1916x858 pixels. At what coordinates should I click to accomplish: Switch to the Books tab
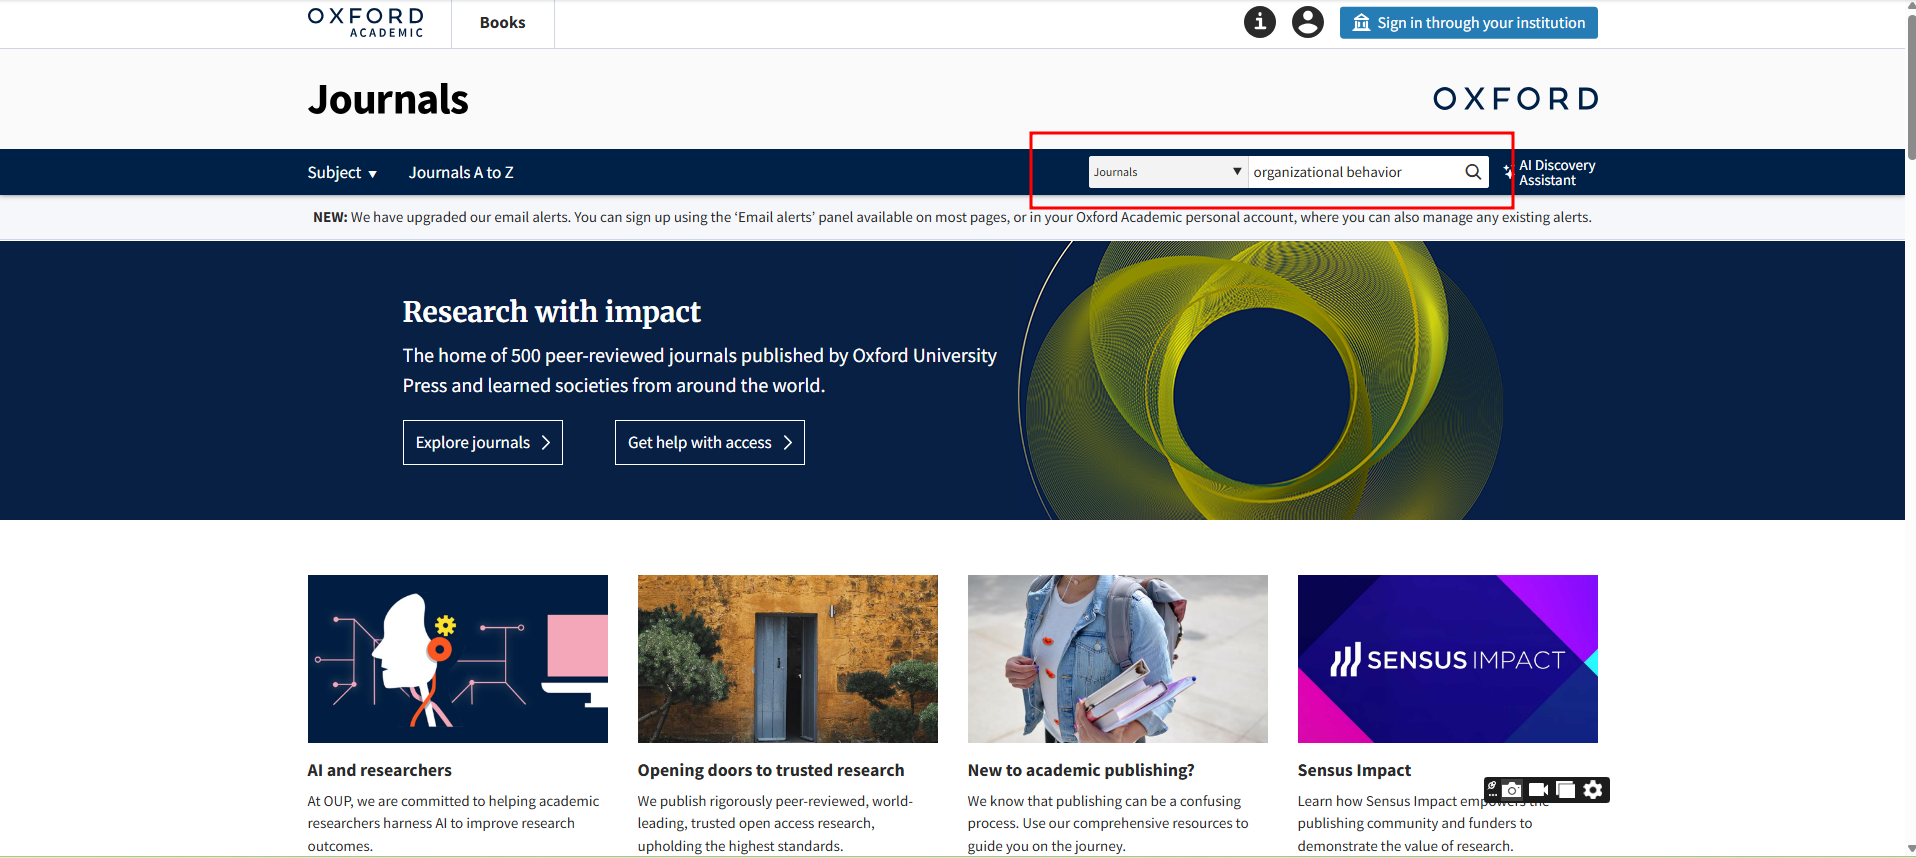[502, 23]
